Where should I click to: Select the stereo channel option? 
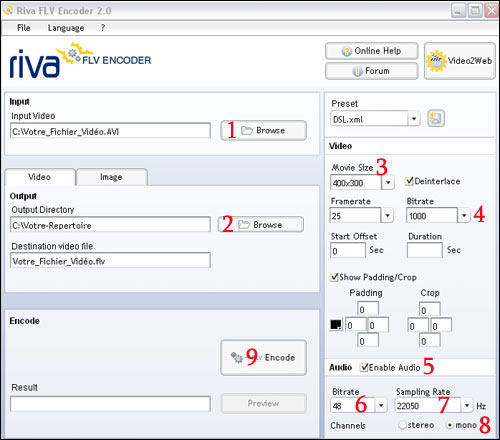pos(402,425)
